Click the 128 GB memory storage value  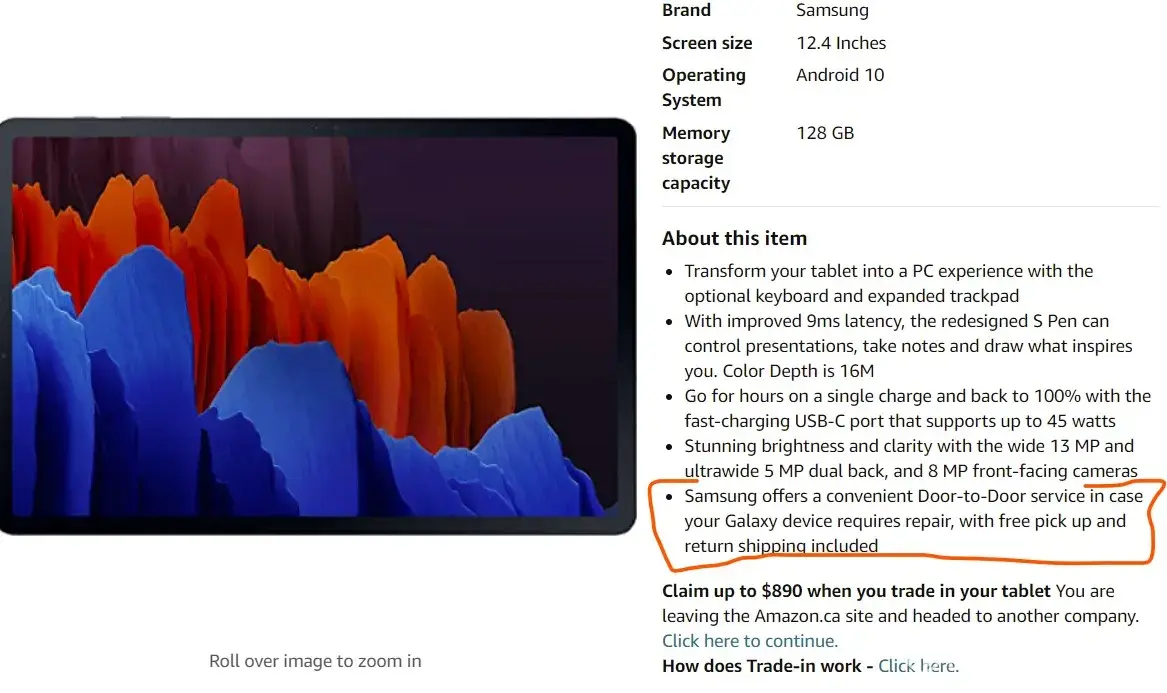pyautogui.click(x=825, y=133)
